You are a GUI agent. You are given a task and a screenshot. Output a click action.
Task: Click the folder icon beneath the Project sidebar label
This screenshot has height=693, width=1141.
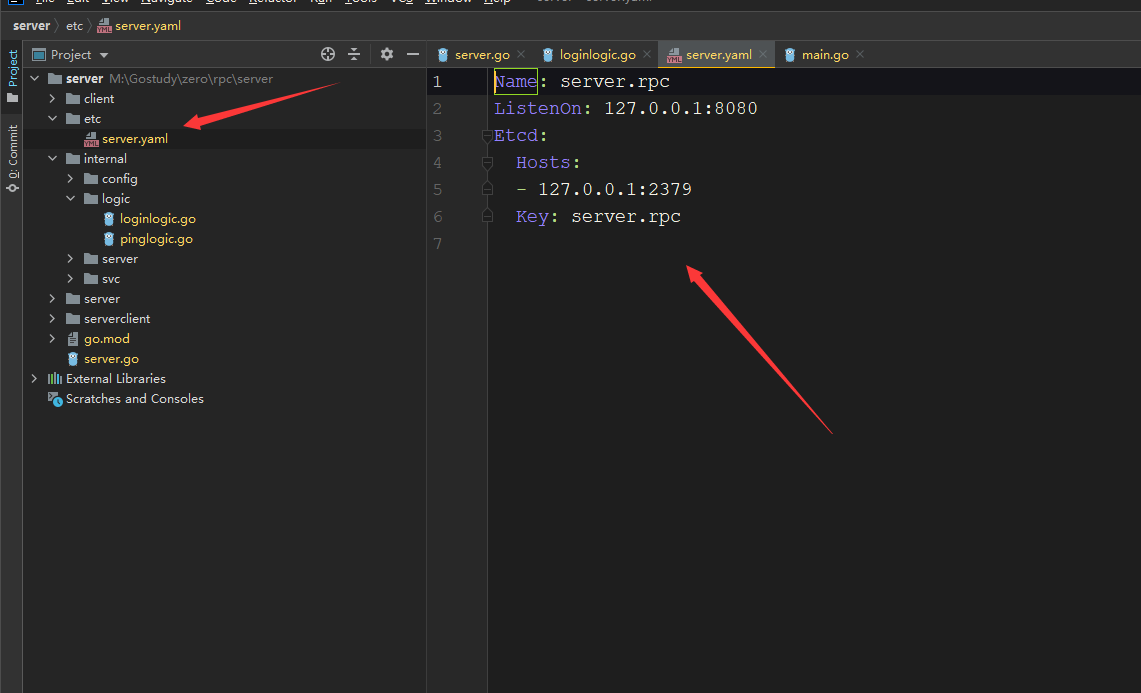coord(12,98)
